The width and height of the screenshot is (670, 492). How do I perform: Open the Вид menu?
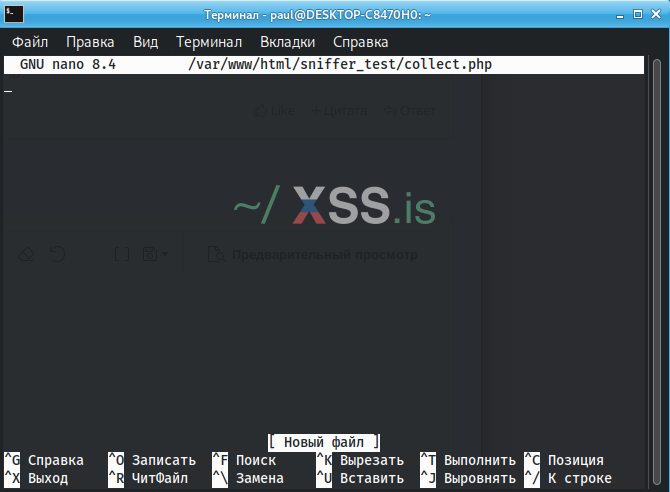coord(145,42)
